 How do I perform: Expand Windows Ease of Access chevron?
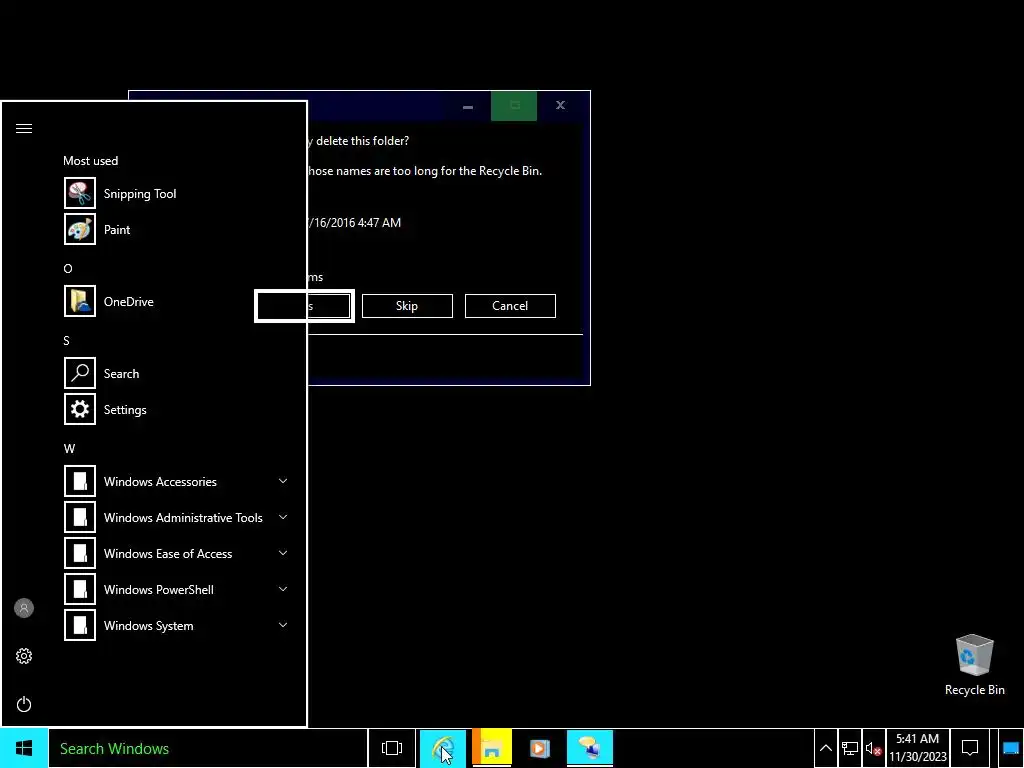[x=283, y=553]
